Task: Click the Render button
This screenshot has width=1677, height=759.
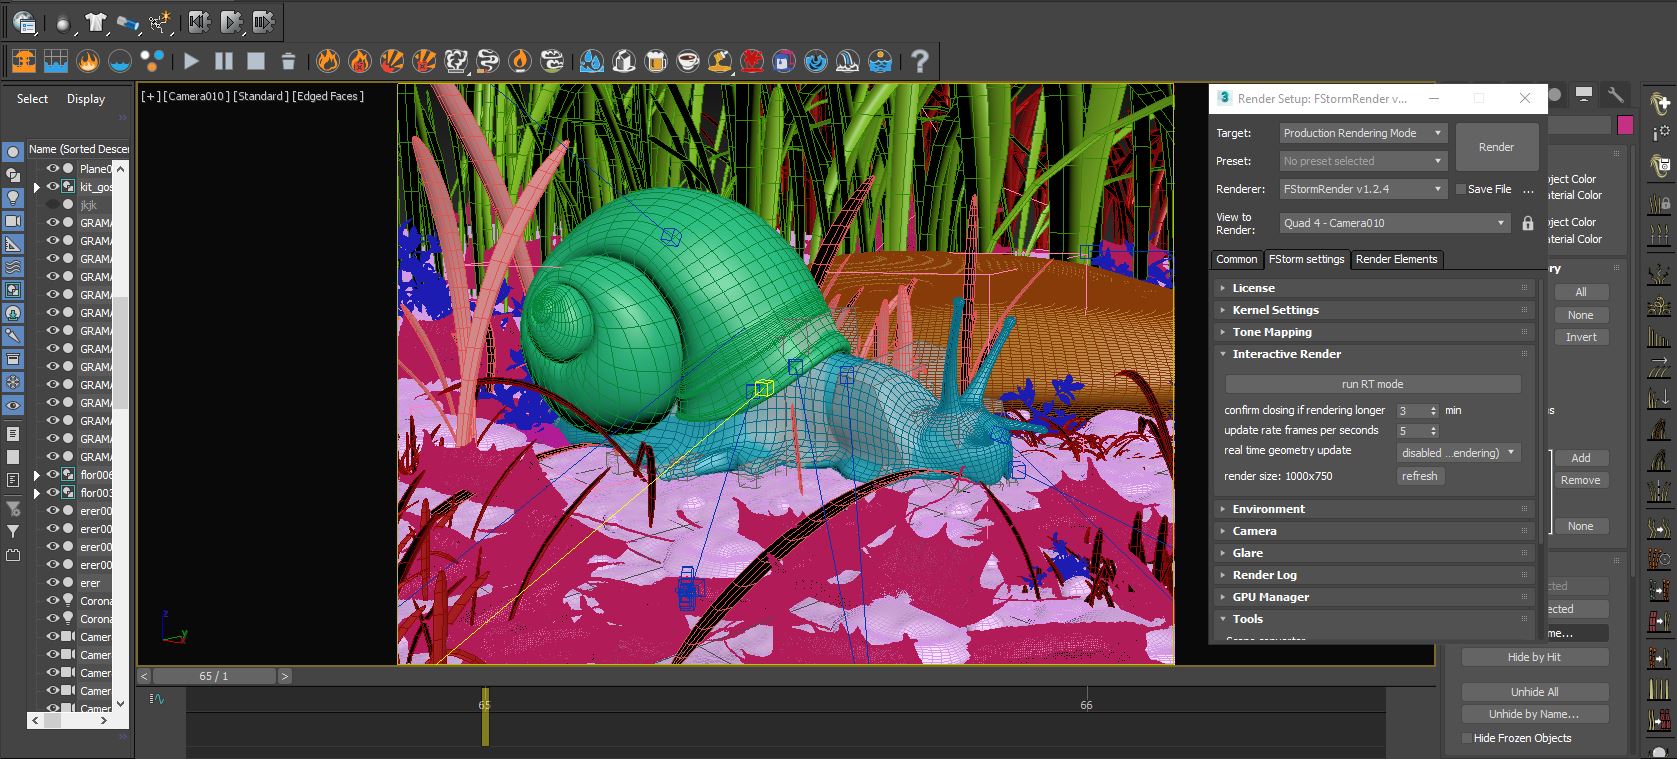Action: click(x=1496, y=147)
